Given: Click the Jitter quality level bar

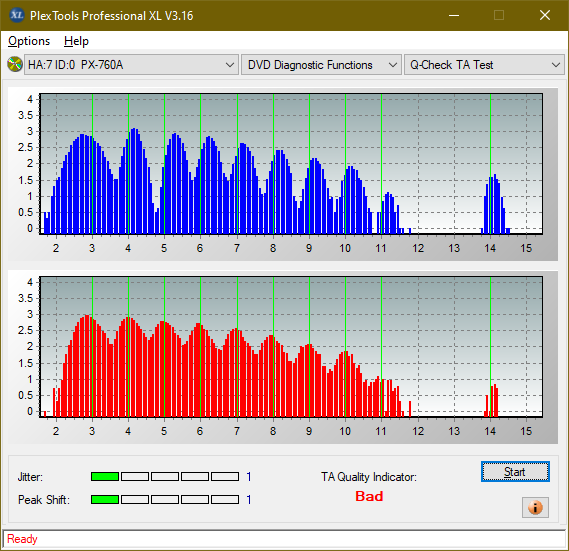Looking at the screenshot, I should coord(165,477).
